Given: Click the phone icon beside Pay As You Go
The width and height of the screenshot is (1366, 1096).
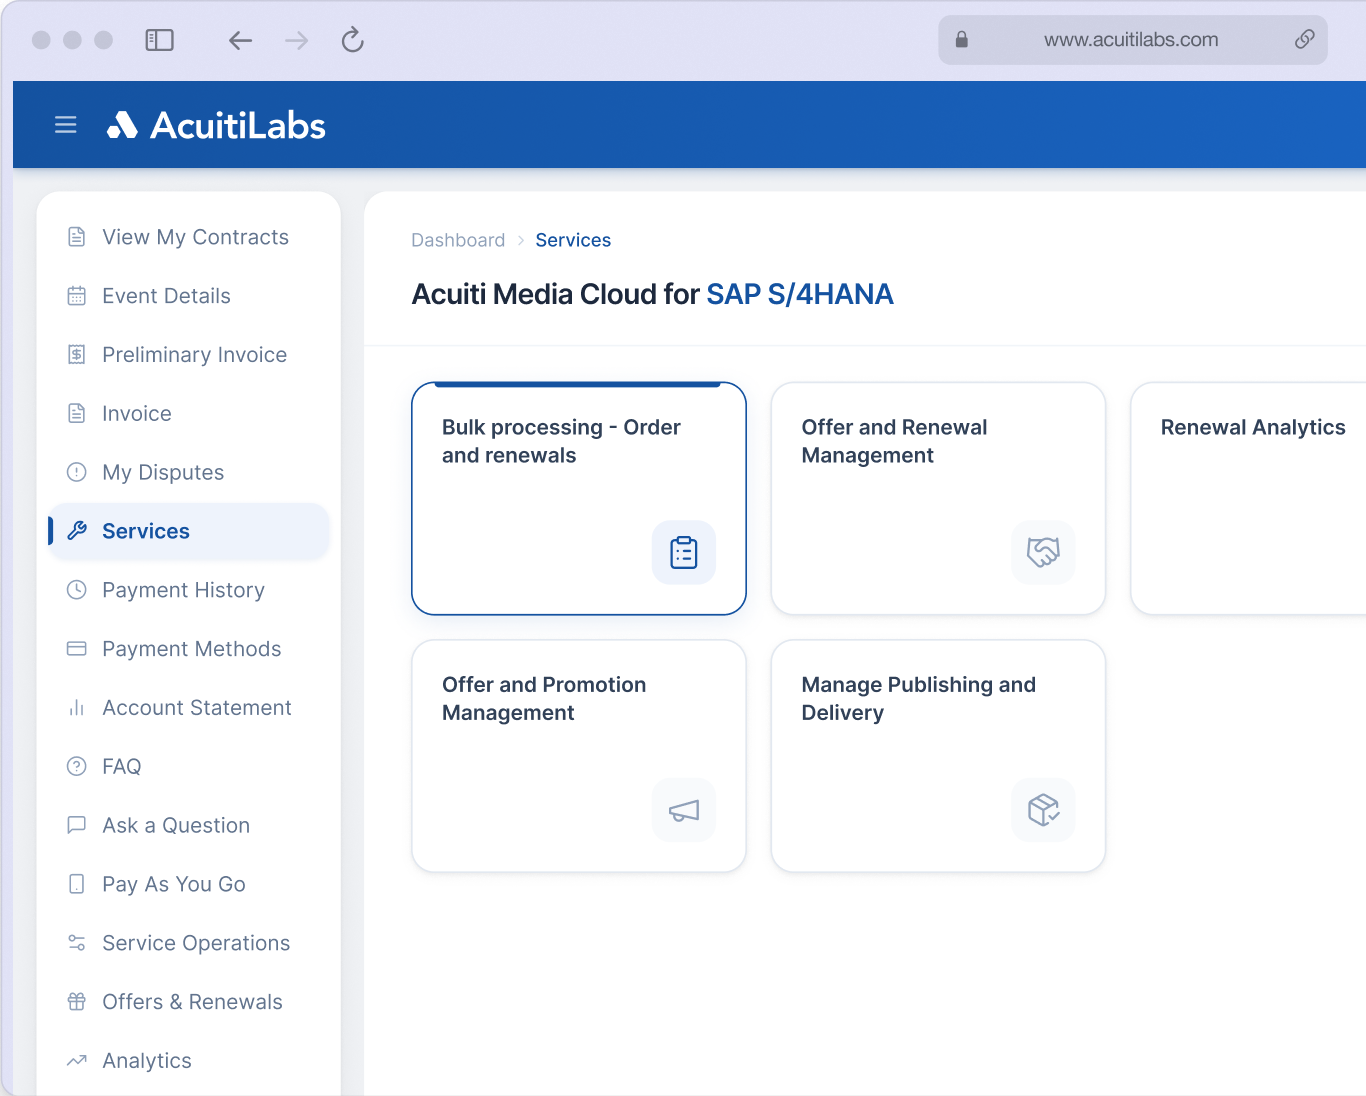Looking at the screenshot, I should [76, 884].
